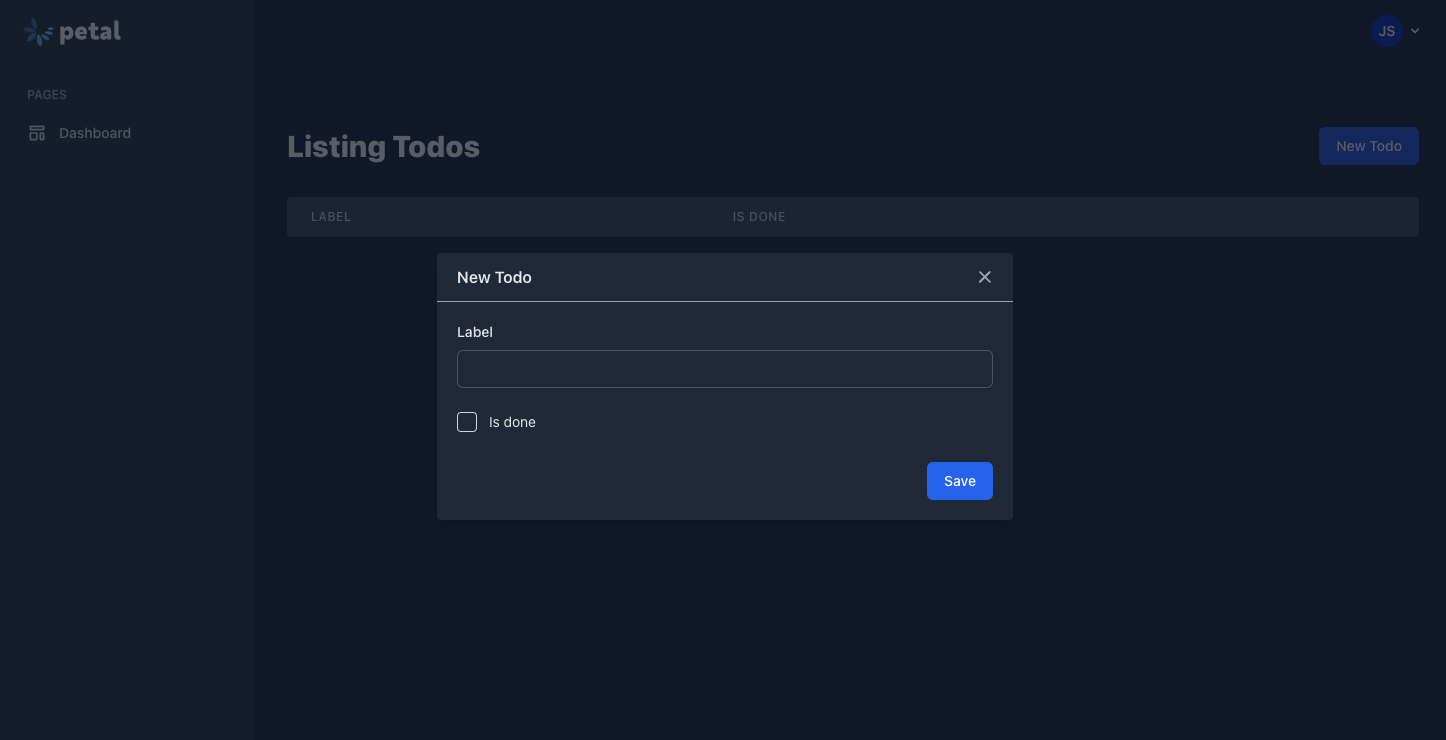Click the New Todo dialog title
This screenshot has height=740, width=1446.
494,277
